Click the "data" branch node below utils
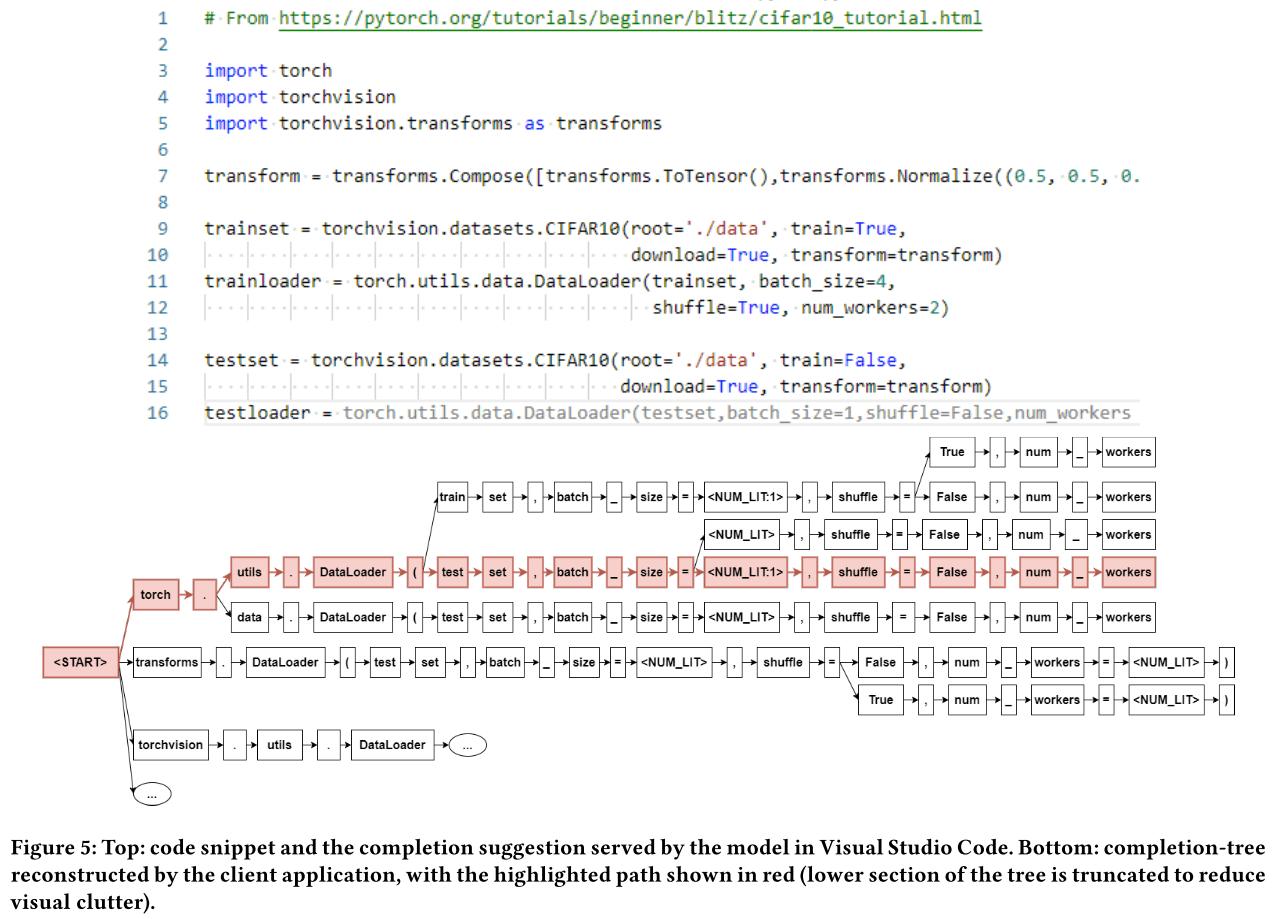 pyautogui.click(x=248, y=617)
